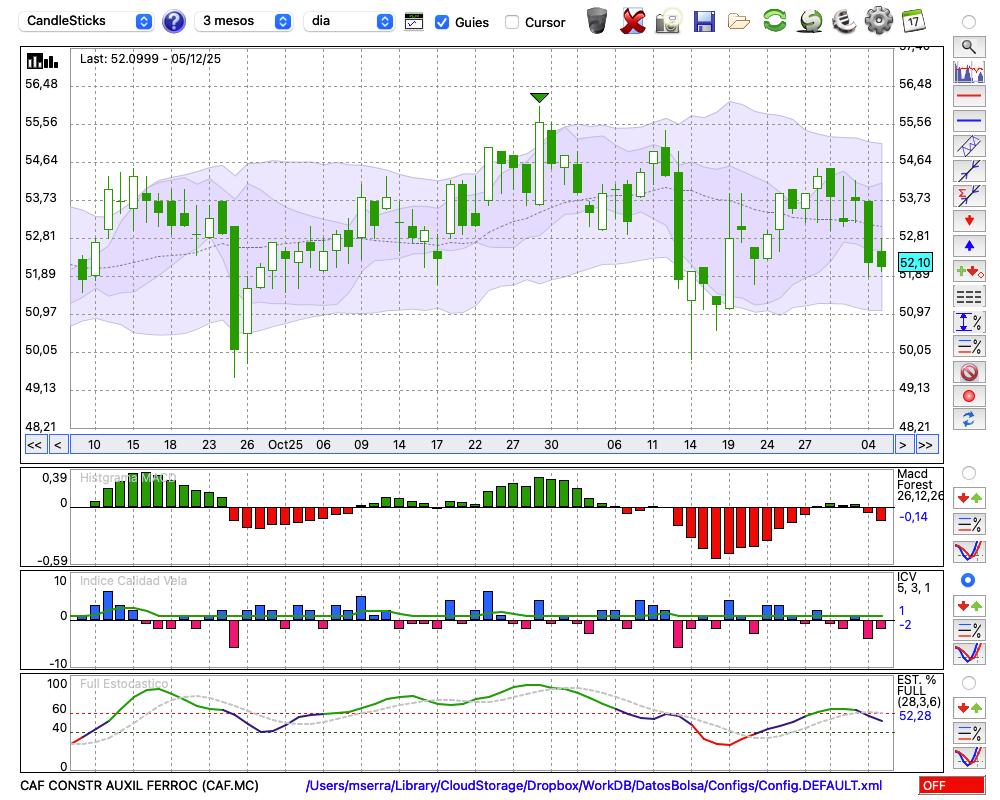The height and width of the screenshot is (800, 1000).
Task: Open settings with the gear icon
Action: pyautogui.click(x=879, y=21)
